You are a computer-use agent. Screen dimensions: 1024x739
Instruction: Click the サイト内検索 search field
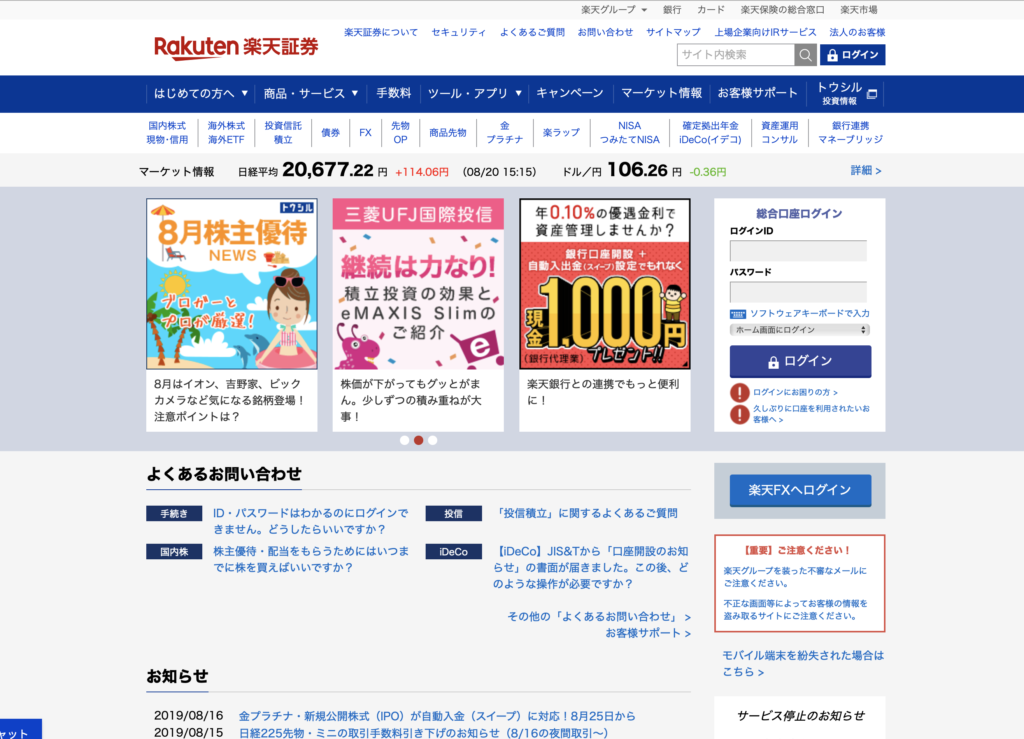(736, 55)
